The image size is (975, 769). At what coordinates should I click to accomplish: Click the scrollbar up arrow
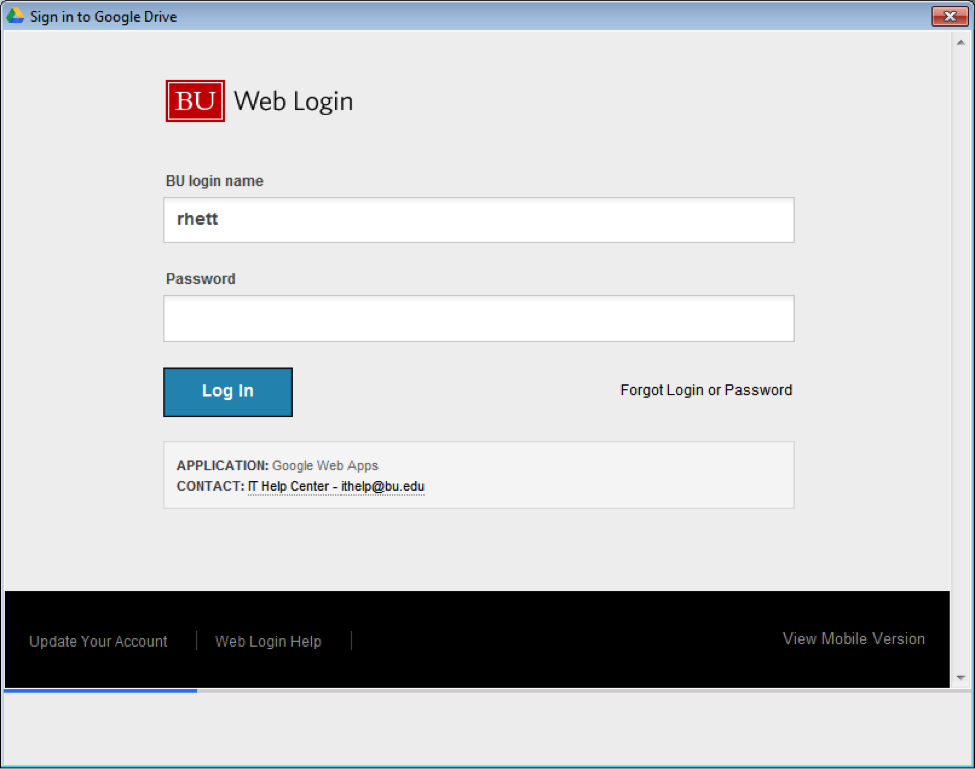[961, 39]
